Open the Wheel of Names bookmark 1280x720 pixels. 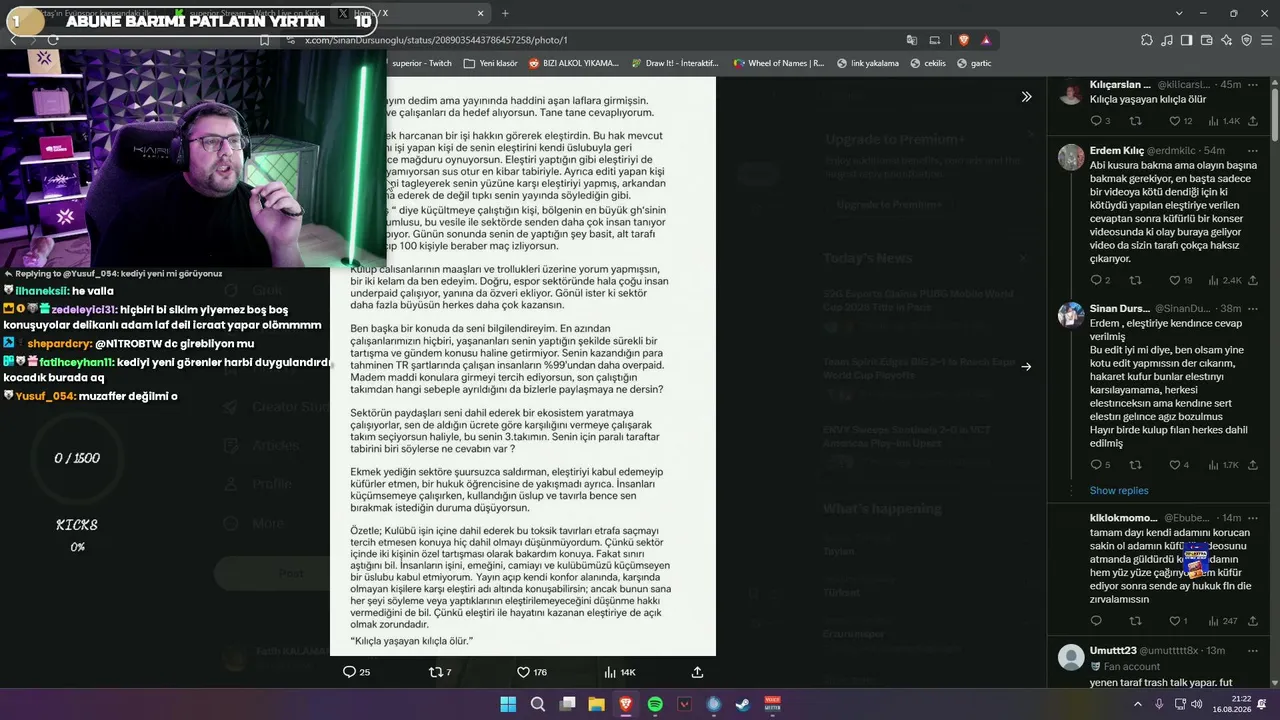tap(779, 63)
